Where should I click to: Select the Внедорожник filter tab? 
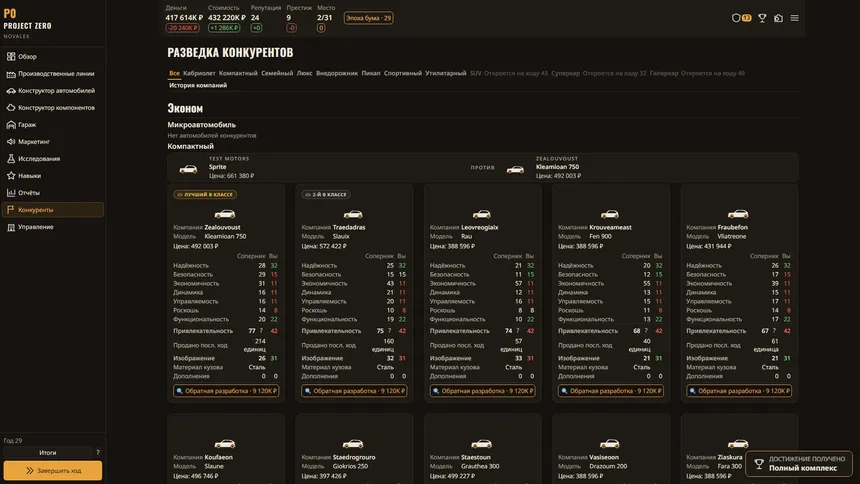click(337, 73)
